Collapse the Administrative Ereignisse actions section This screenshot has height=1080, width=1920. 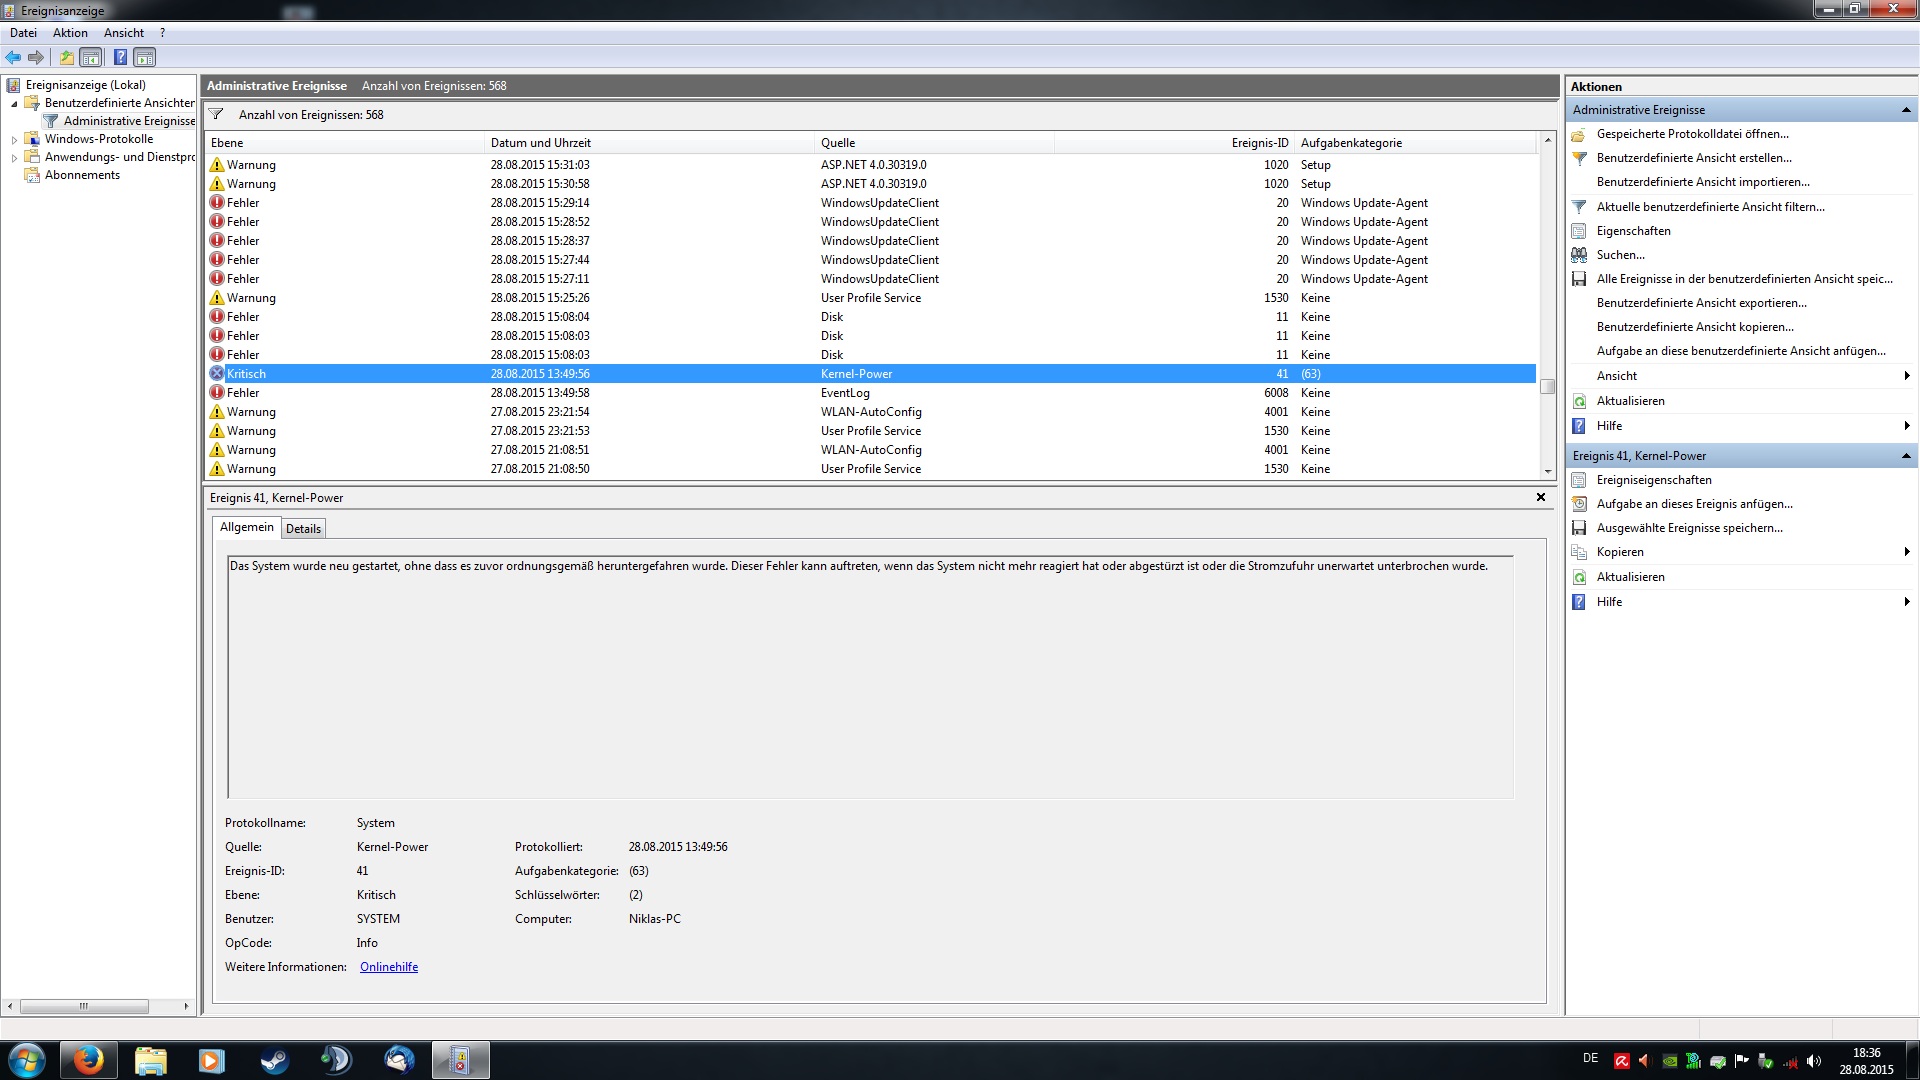[1905, 110]
